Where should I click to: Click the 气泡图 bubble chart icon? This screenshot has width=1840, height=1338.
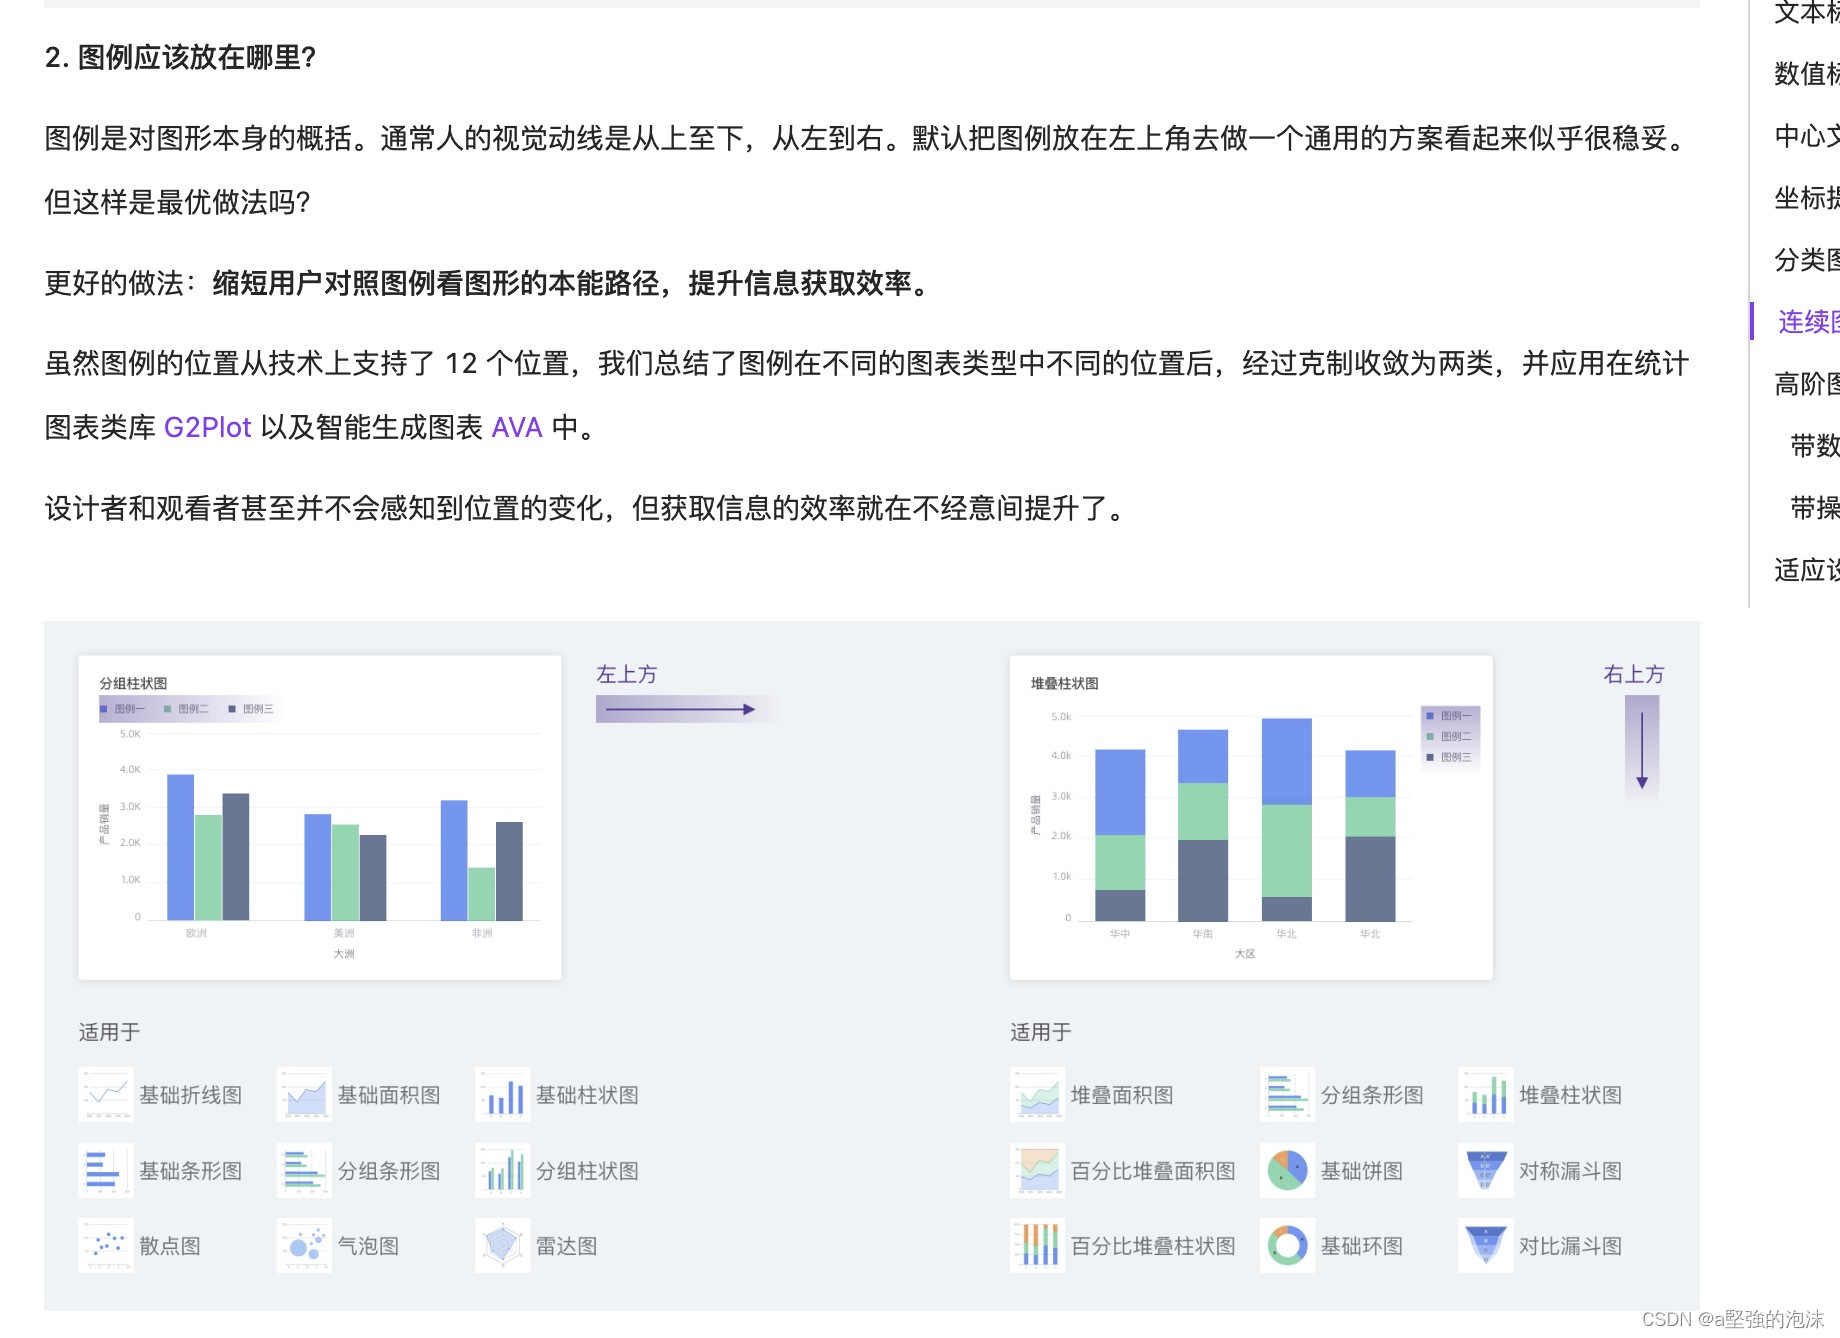pos(304,1246)
